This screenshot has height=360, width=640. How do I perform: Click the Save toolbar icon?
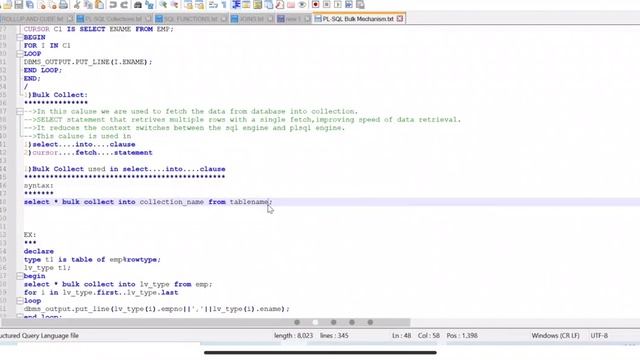(18, 5)
